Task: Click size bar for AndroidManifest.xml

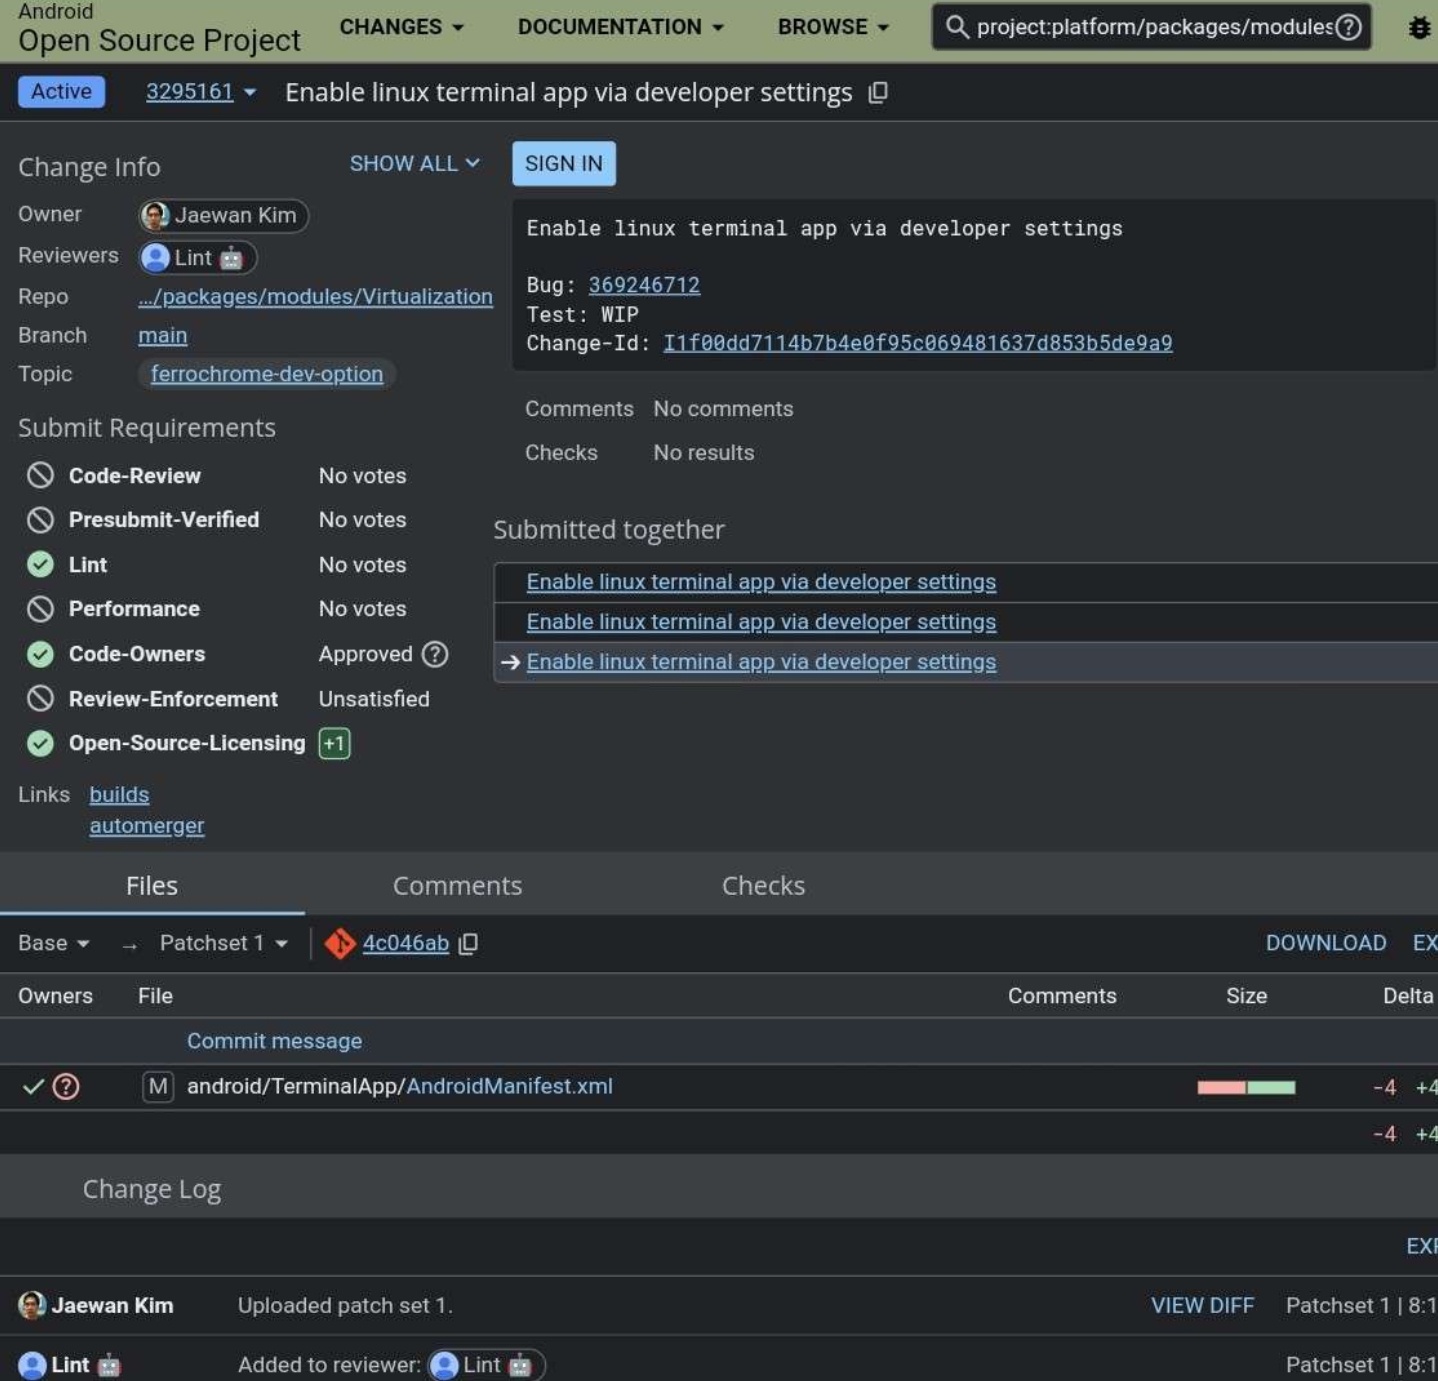Action: coord(1246,1087)
